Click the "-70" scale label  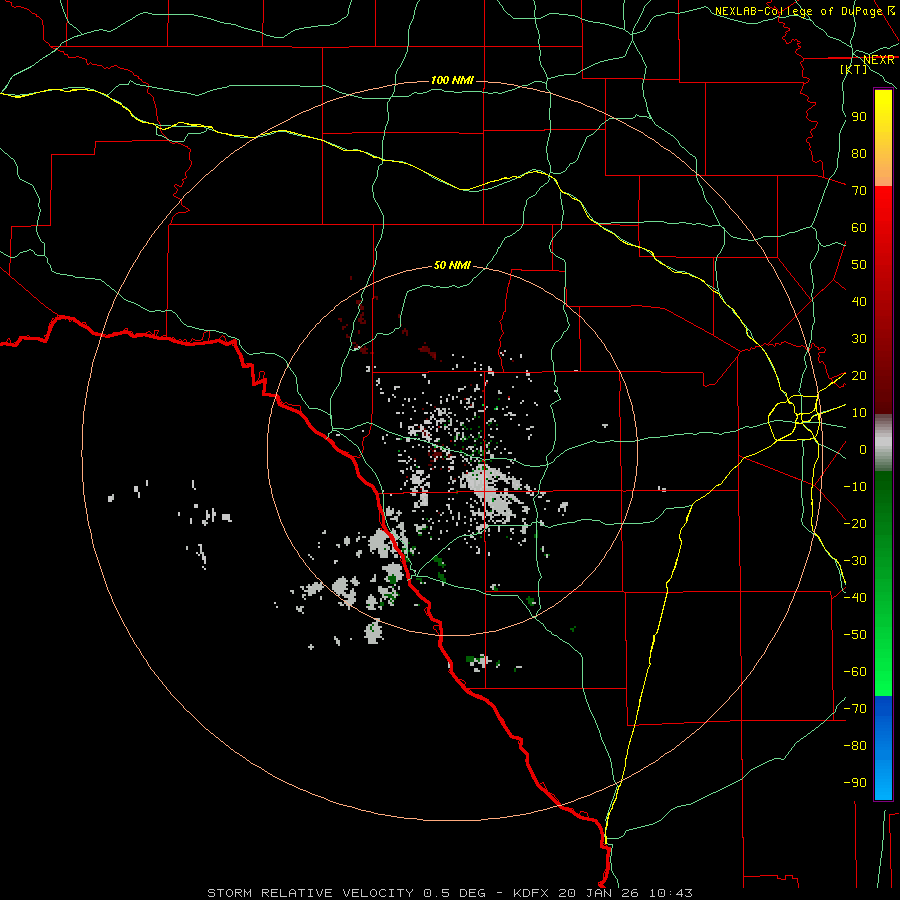tap(855, 709)
